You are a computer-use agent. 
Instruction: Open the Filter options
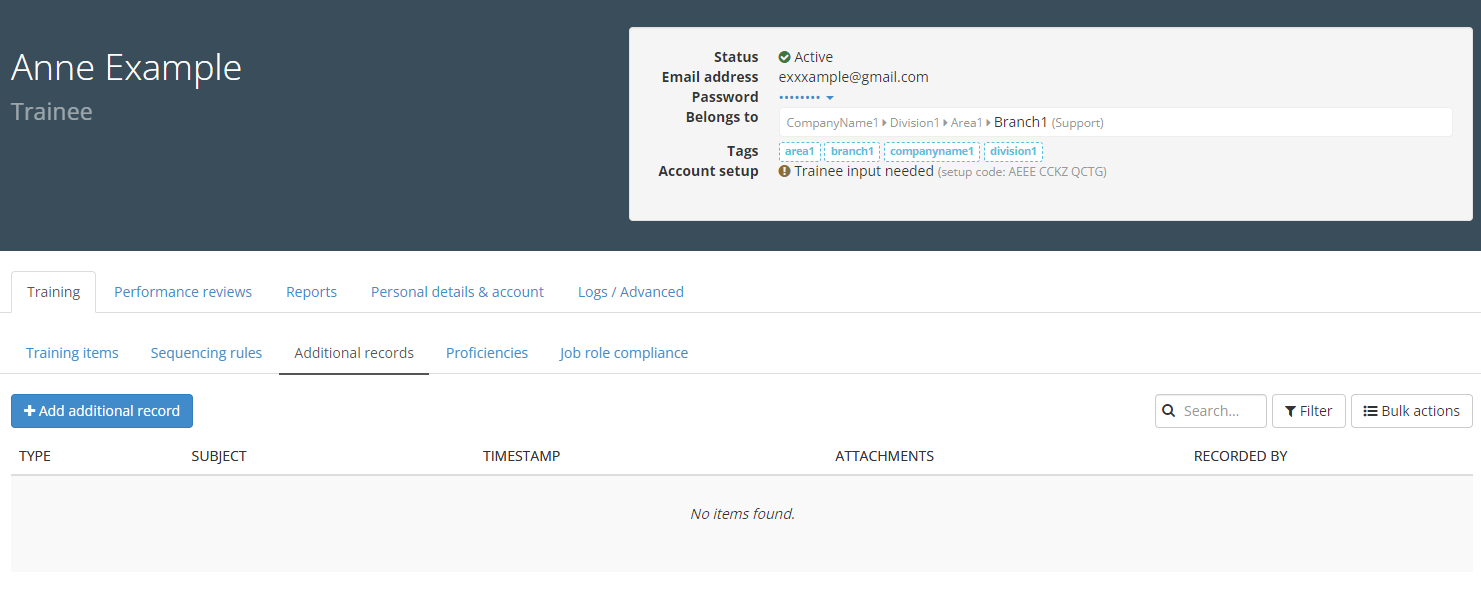click(x=1308, y=411)
